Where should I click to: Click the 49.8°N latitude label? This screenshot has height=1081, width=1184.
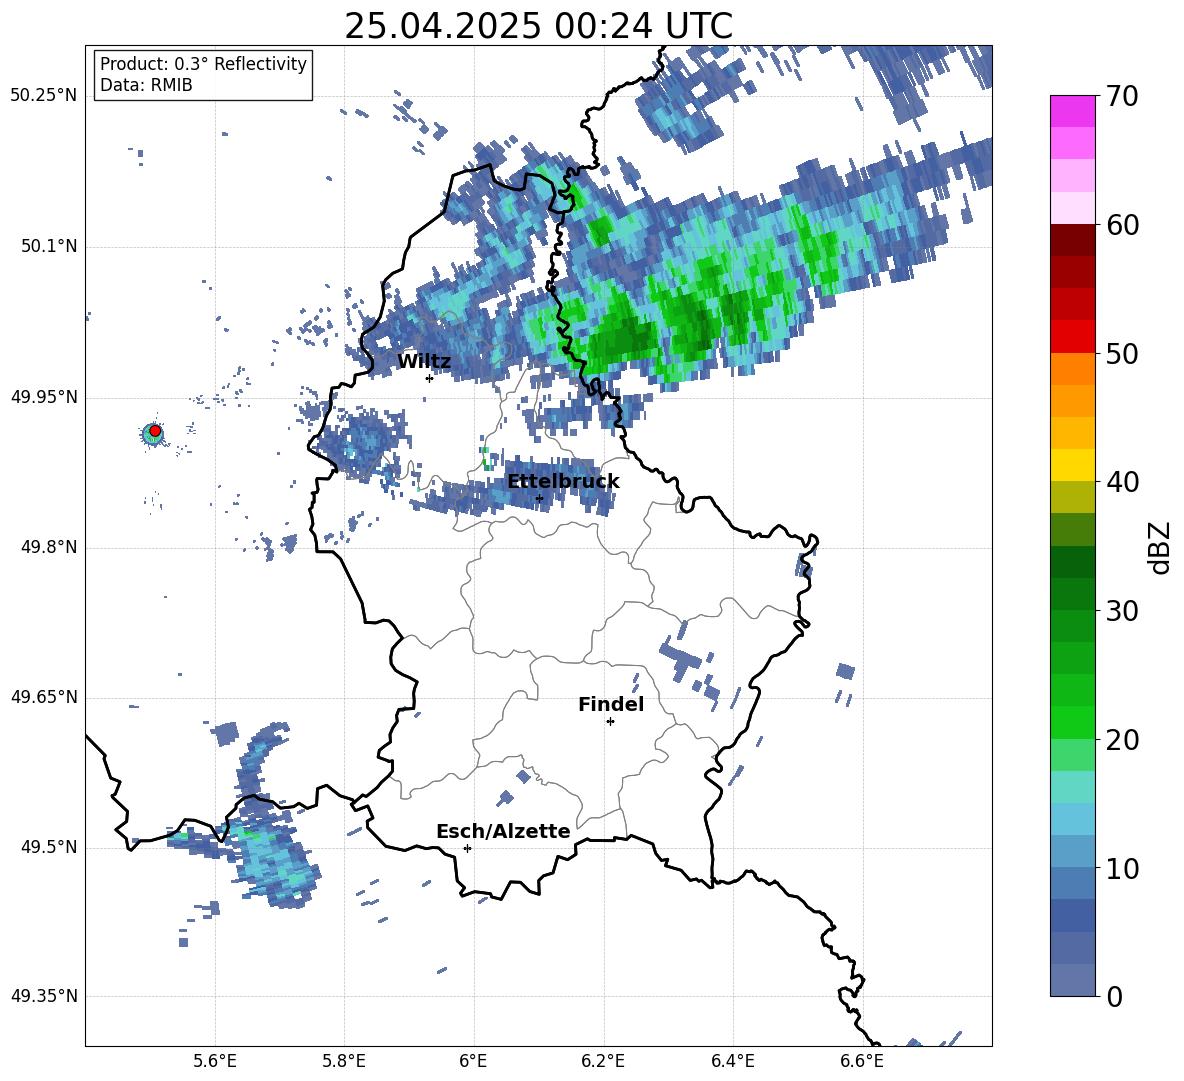point(48,547)
